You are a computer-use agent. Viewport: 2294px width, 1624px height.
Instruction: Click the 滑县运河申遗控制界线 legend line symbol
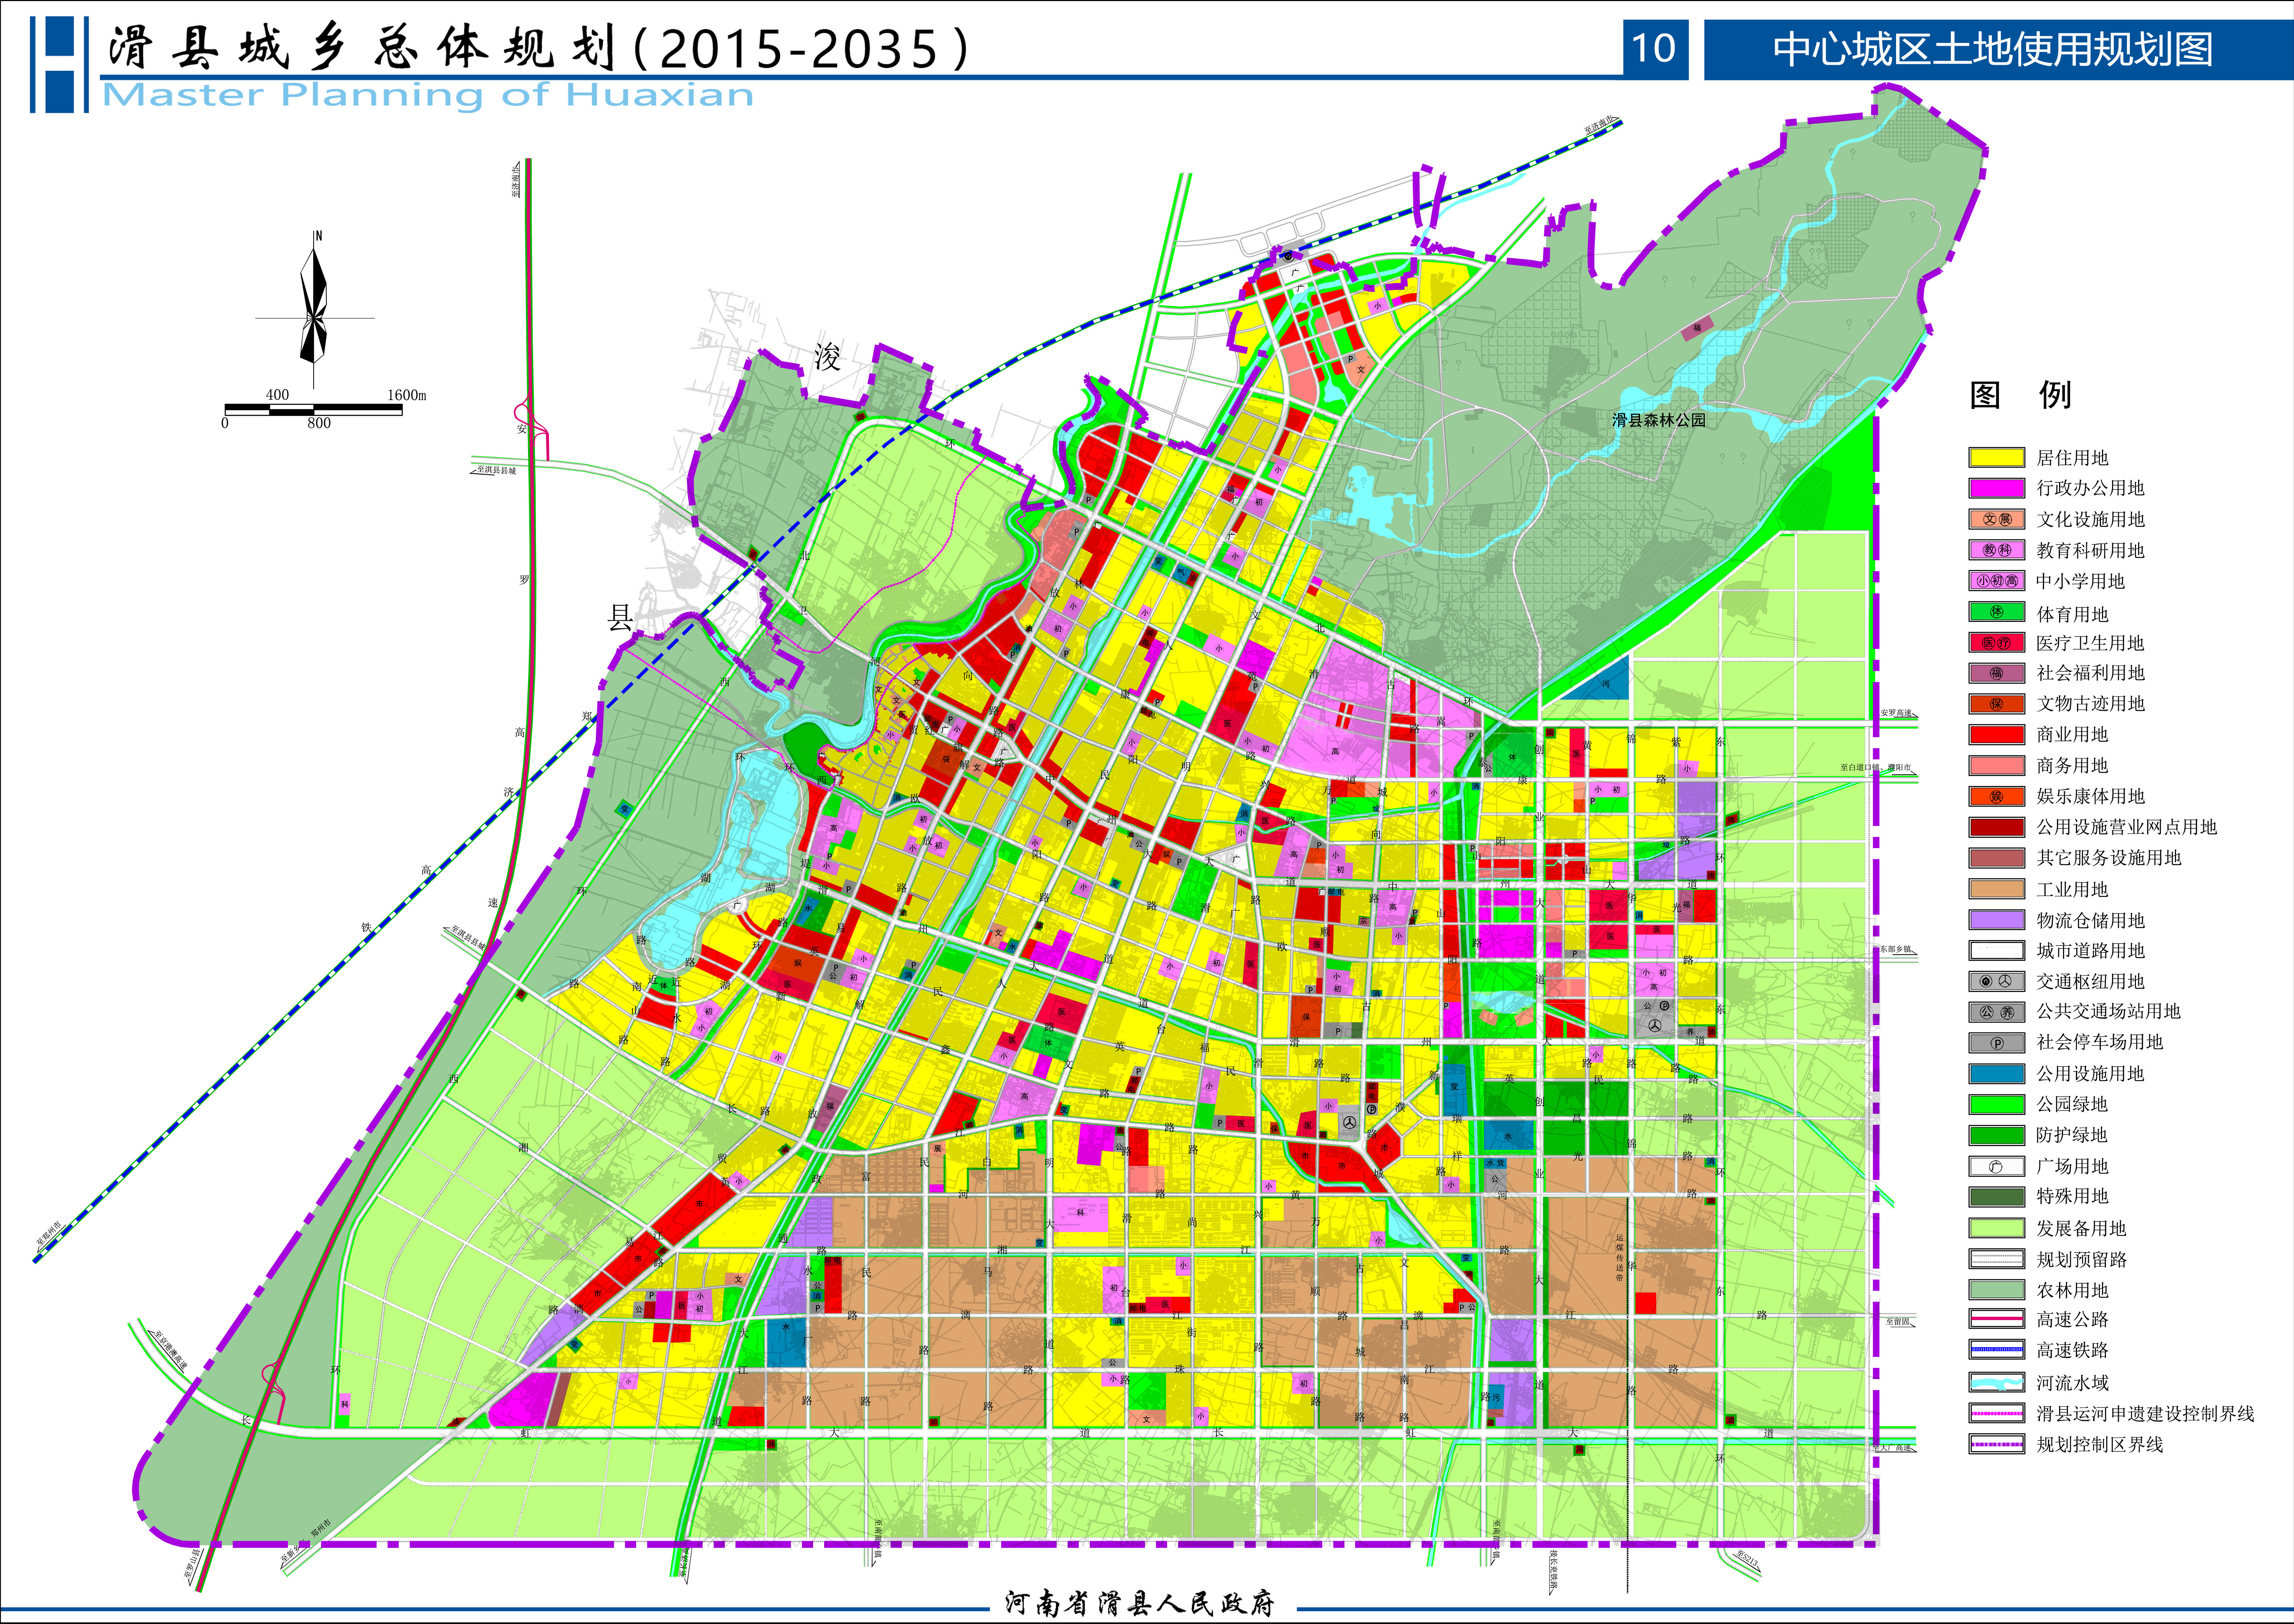tap(1996, 1413)
